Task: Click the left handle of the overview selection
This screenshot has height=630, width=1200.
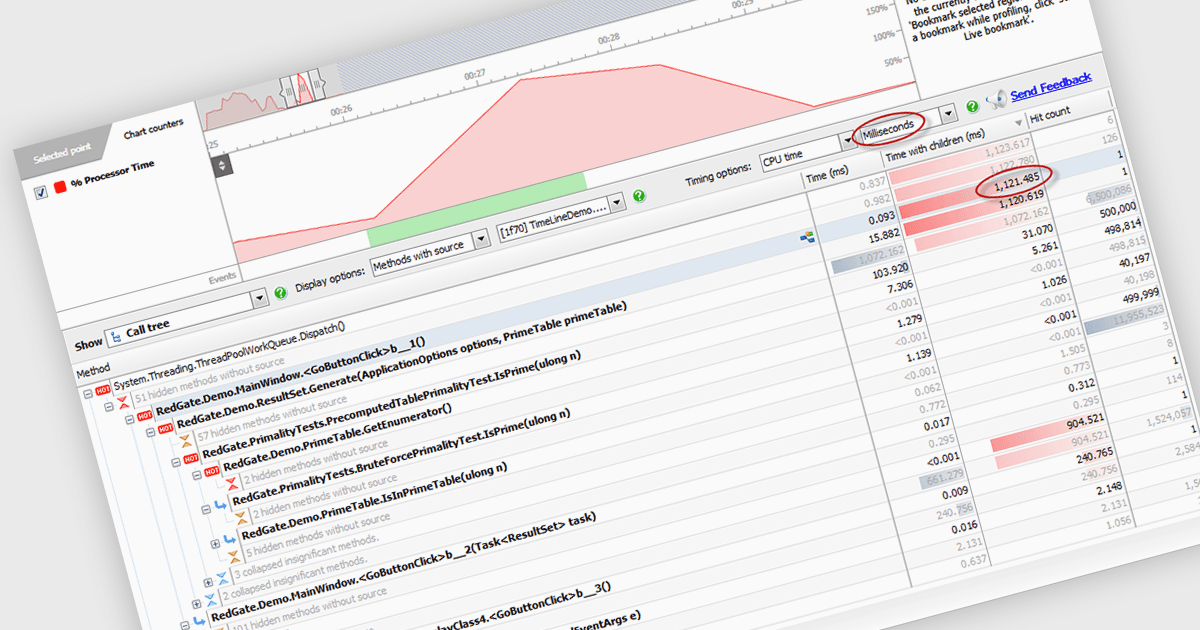Action: tap(287, 91)
